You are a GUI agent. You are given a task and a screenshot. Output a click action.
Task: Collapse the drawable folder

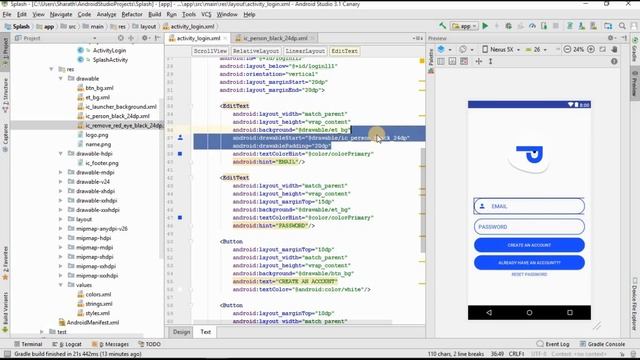[60, 78]
